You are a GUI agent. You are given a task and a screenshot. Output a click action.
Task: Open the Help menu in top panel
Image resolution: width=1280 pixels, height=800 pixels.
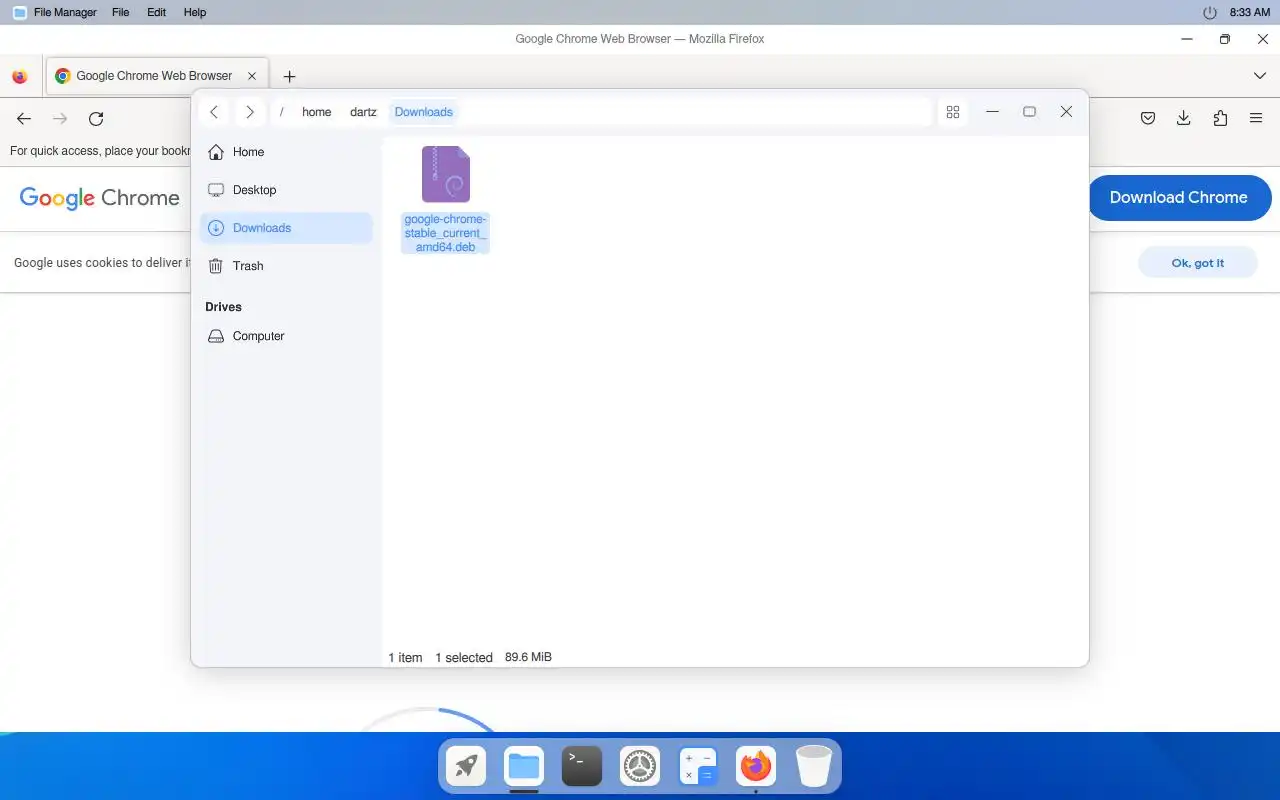[195, 12]
